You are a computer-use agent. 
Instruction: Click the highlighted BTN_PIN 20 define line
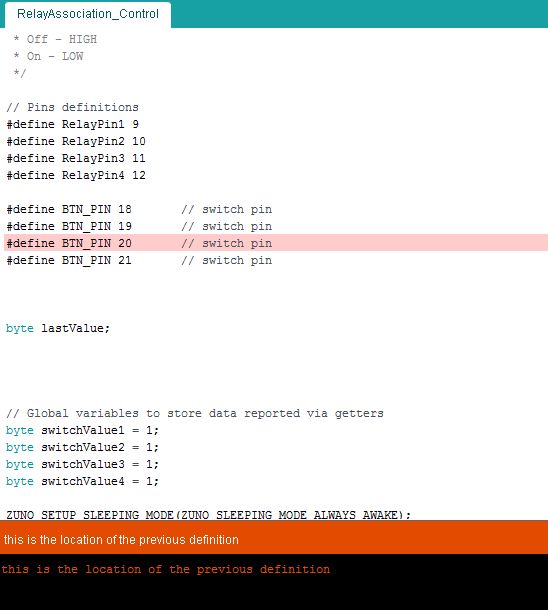(276, 243)
